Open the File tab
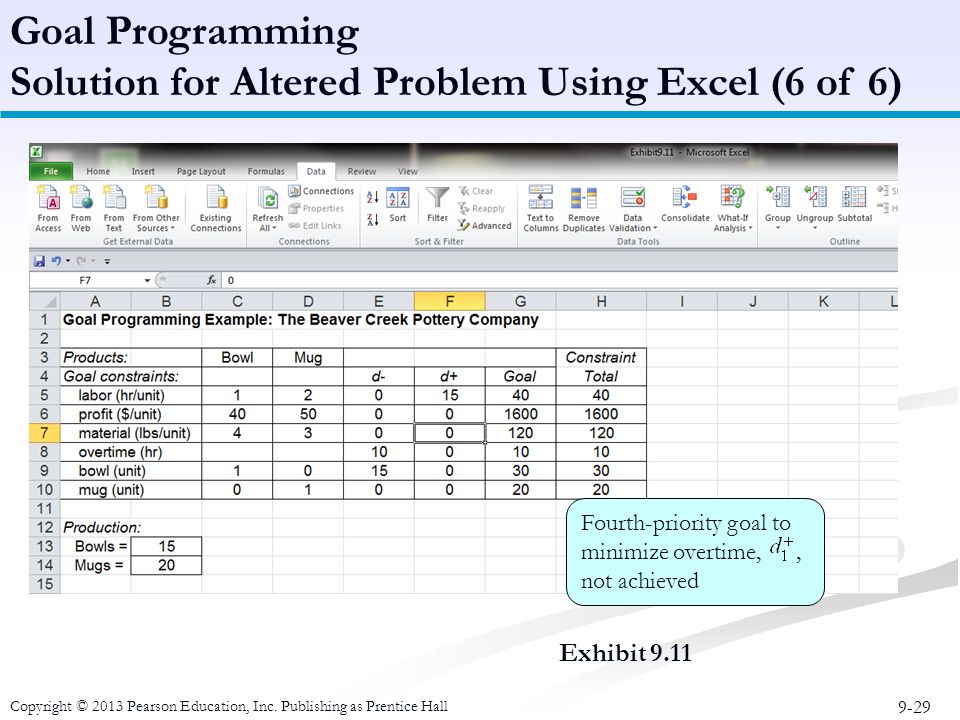960x720 pixels. coord(51,171)
